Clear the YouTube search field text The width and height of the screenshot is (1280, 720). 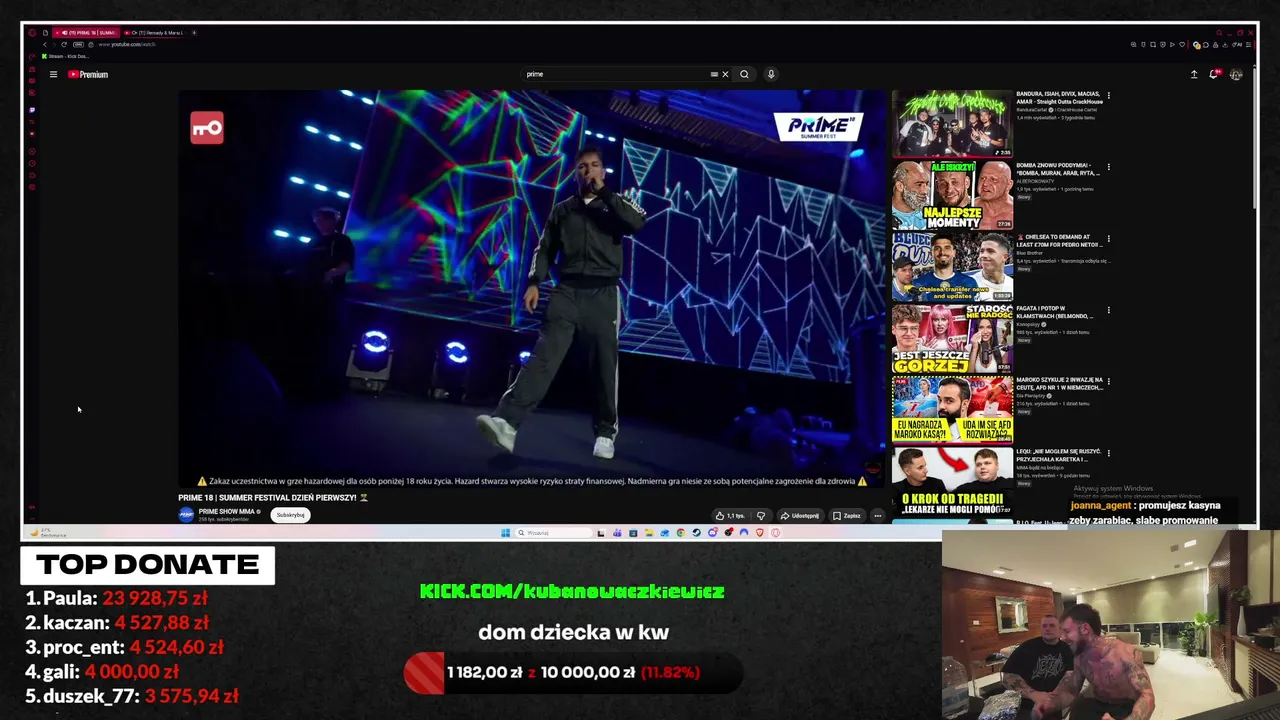725,74
